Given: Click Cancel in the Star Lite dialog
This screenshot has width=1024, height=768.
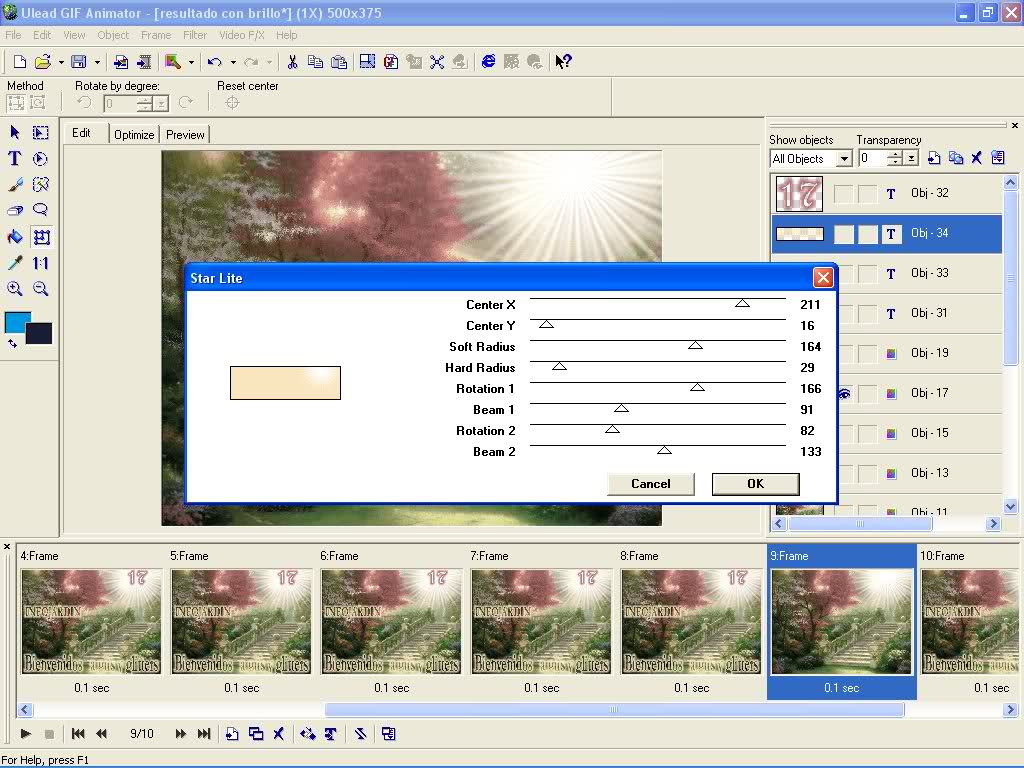Looking at the screenshot, I should [650, 484].
